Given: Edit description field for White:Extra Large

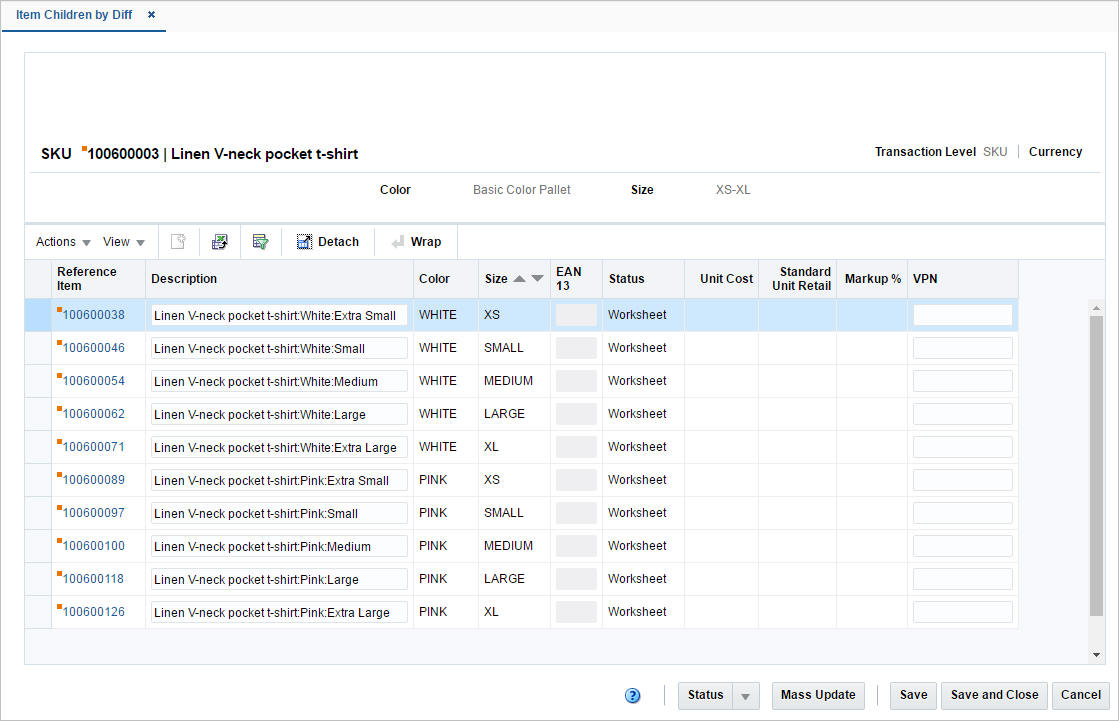Looking at the screenshot, I should 279,447.
